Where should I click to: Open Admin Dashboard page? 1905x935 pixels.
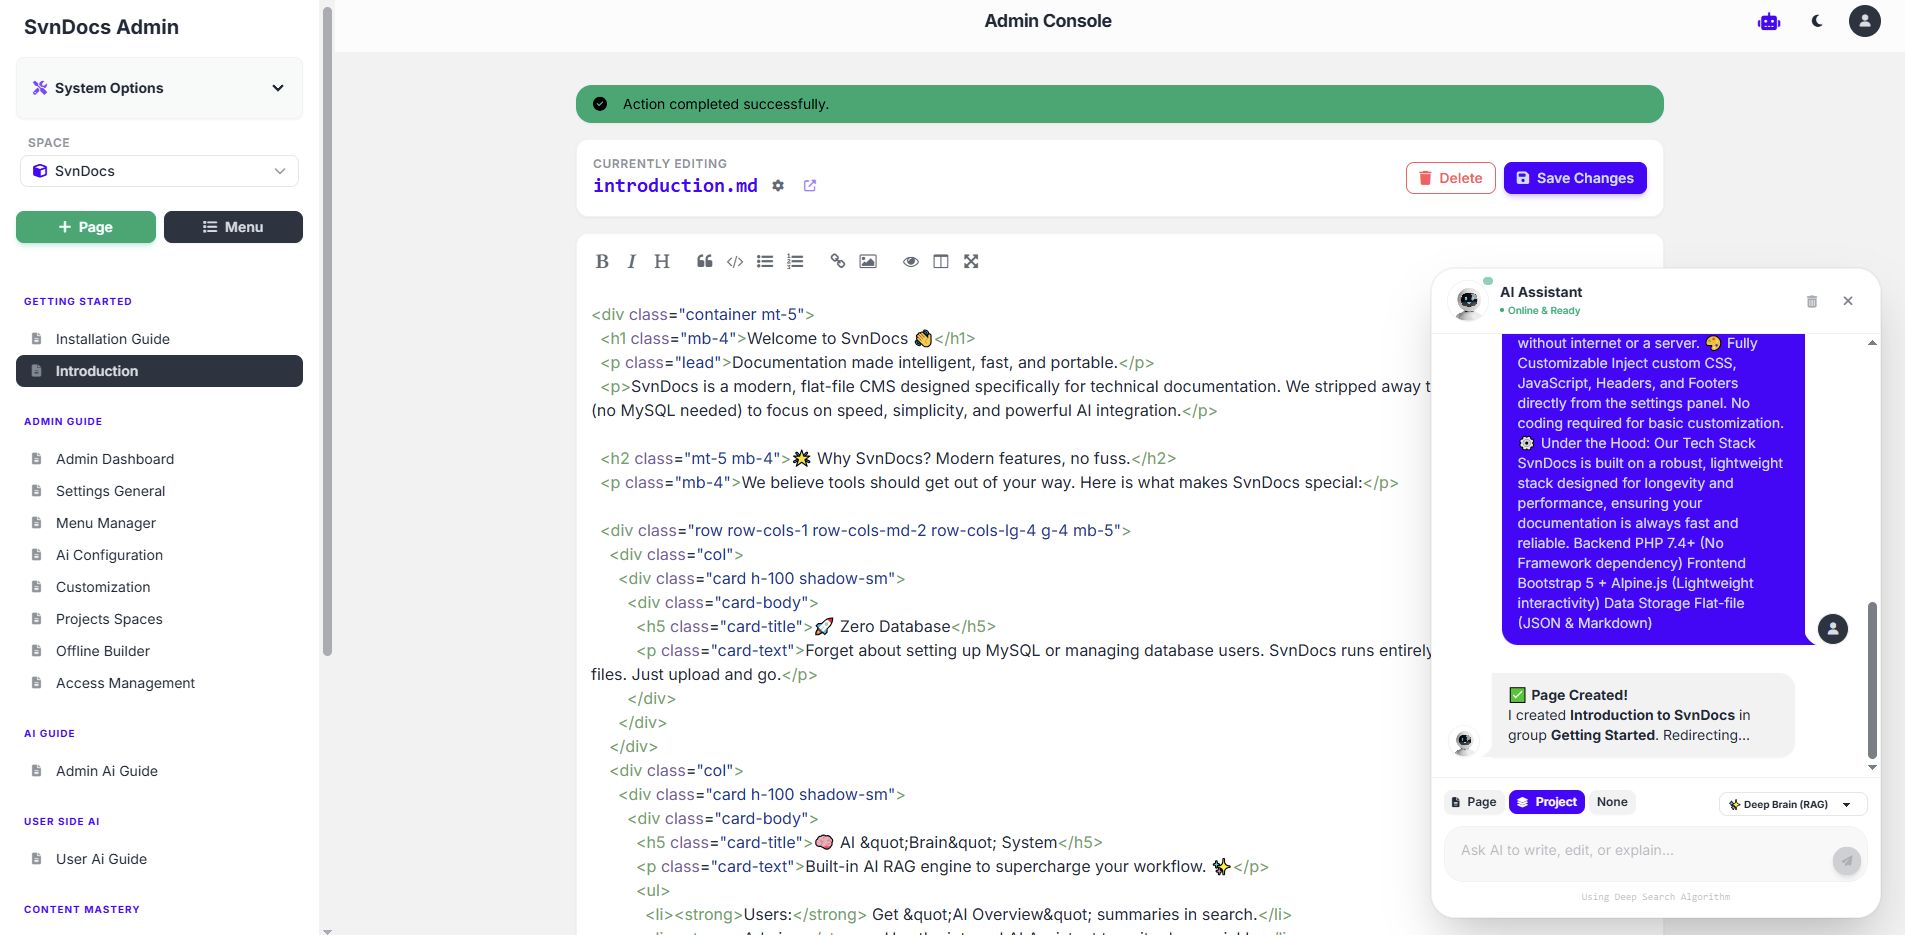(x=159, y=459)
